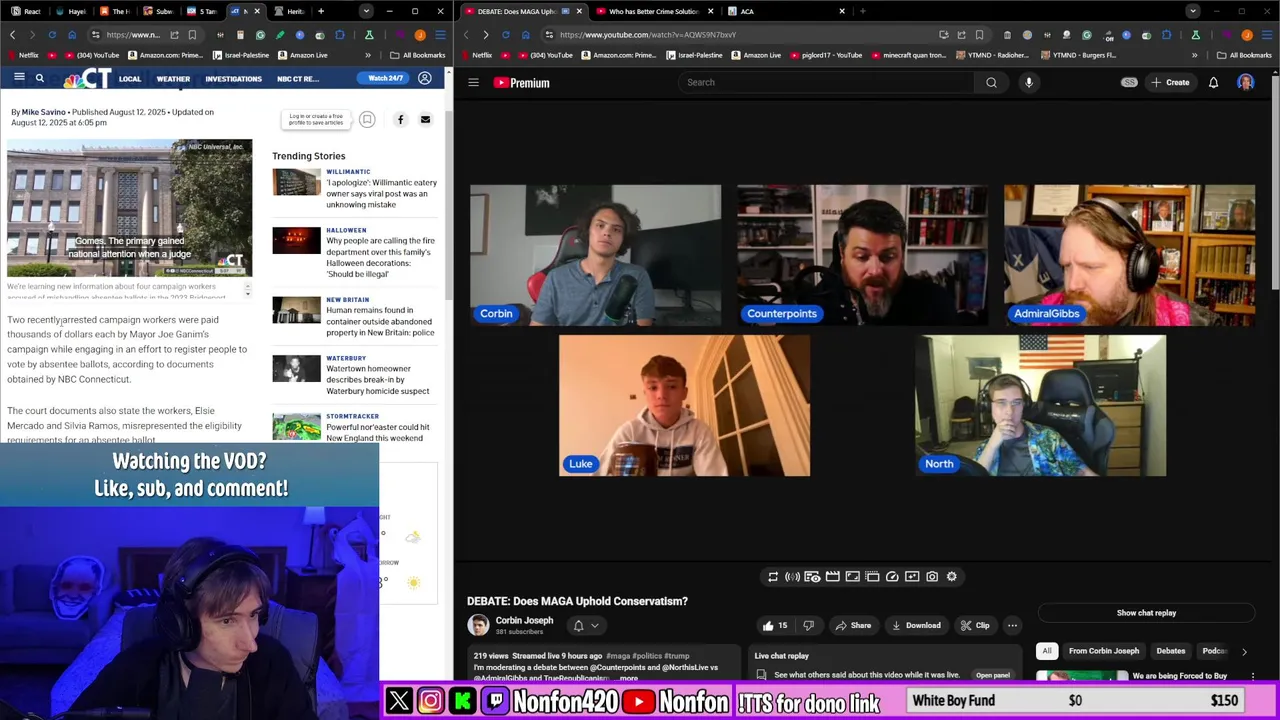The width and height of the screenshot is (1280, 720).
Task: Reload page in left browser window
Action: pyautogui.click(x=52, y=35)
